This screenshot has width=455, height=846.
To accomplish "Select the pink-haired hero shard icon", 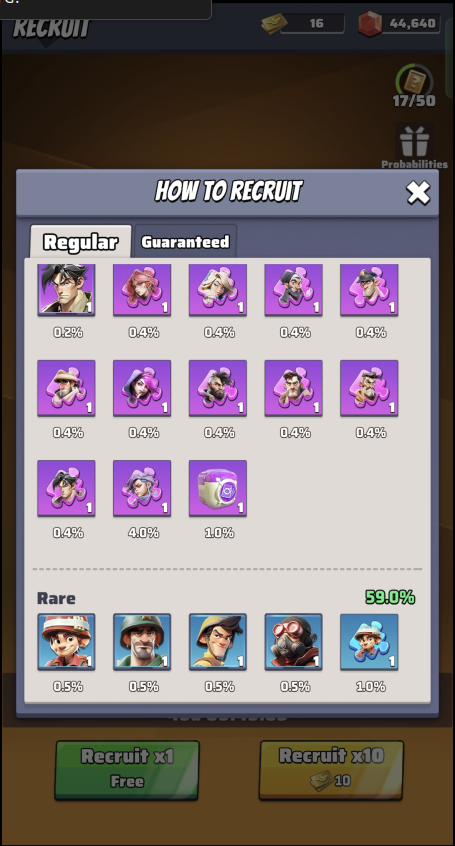I will (x=142, y=289).
